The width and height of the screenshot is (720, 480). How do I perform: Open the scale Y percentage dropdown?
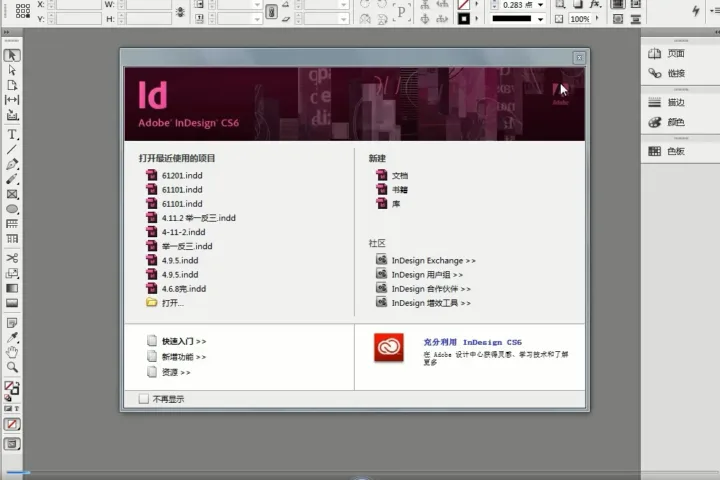tap(257, 19)
